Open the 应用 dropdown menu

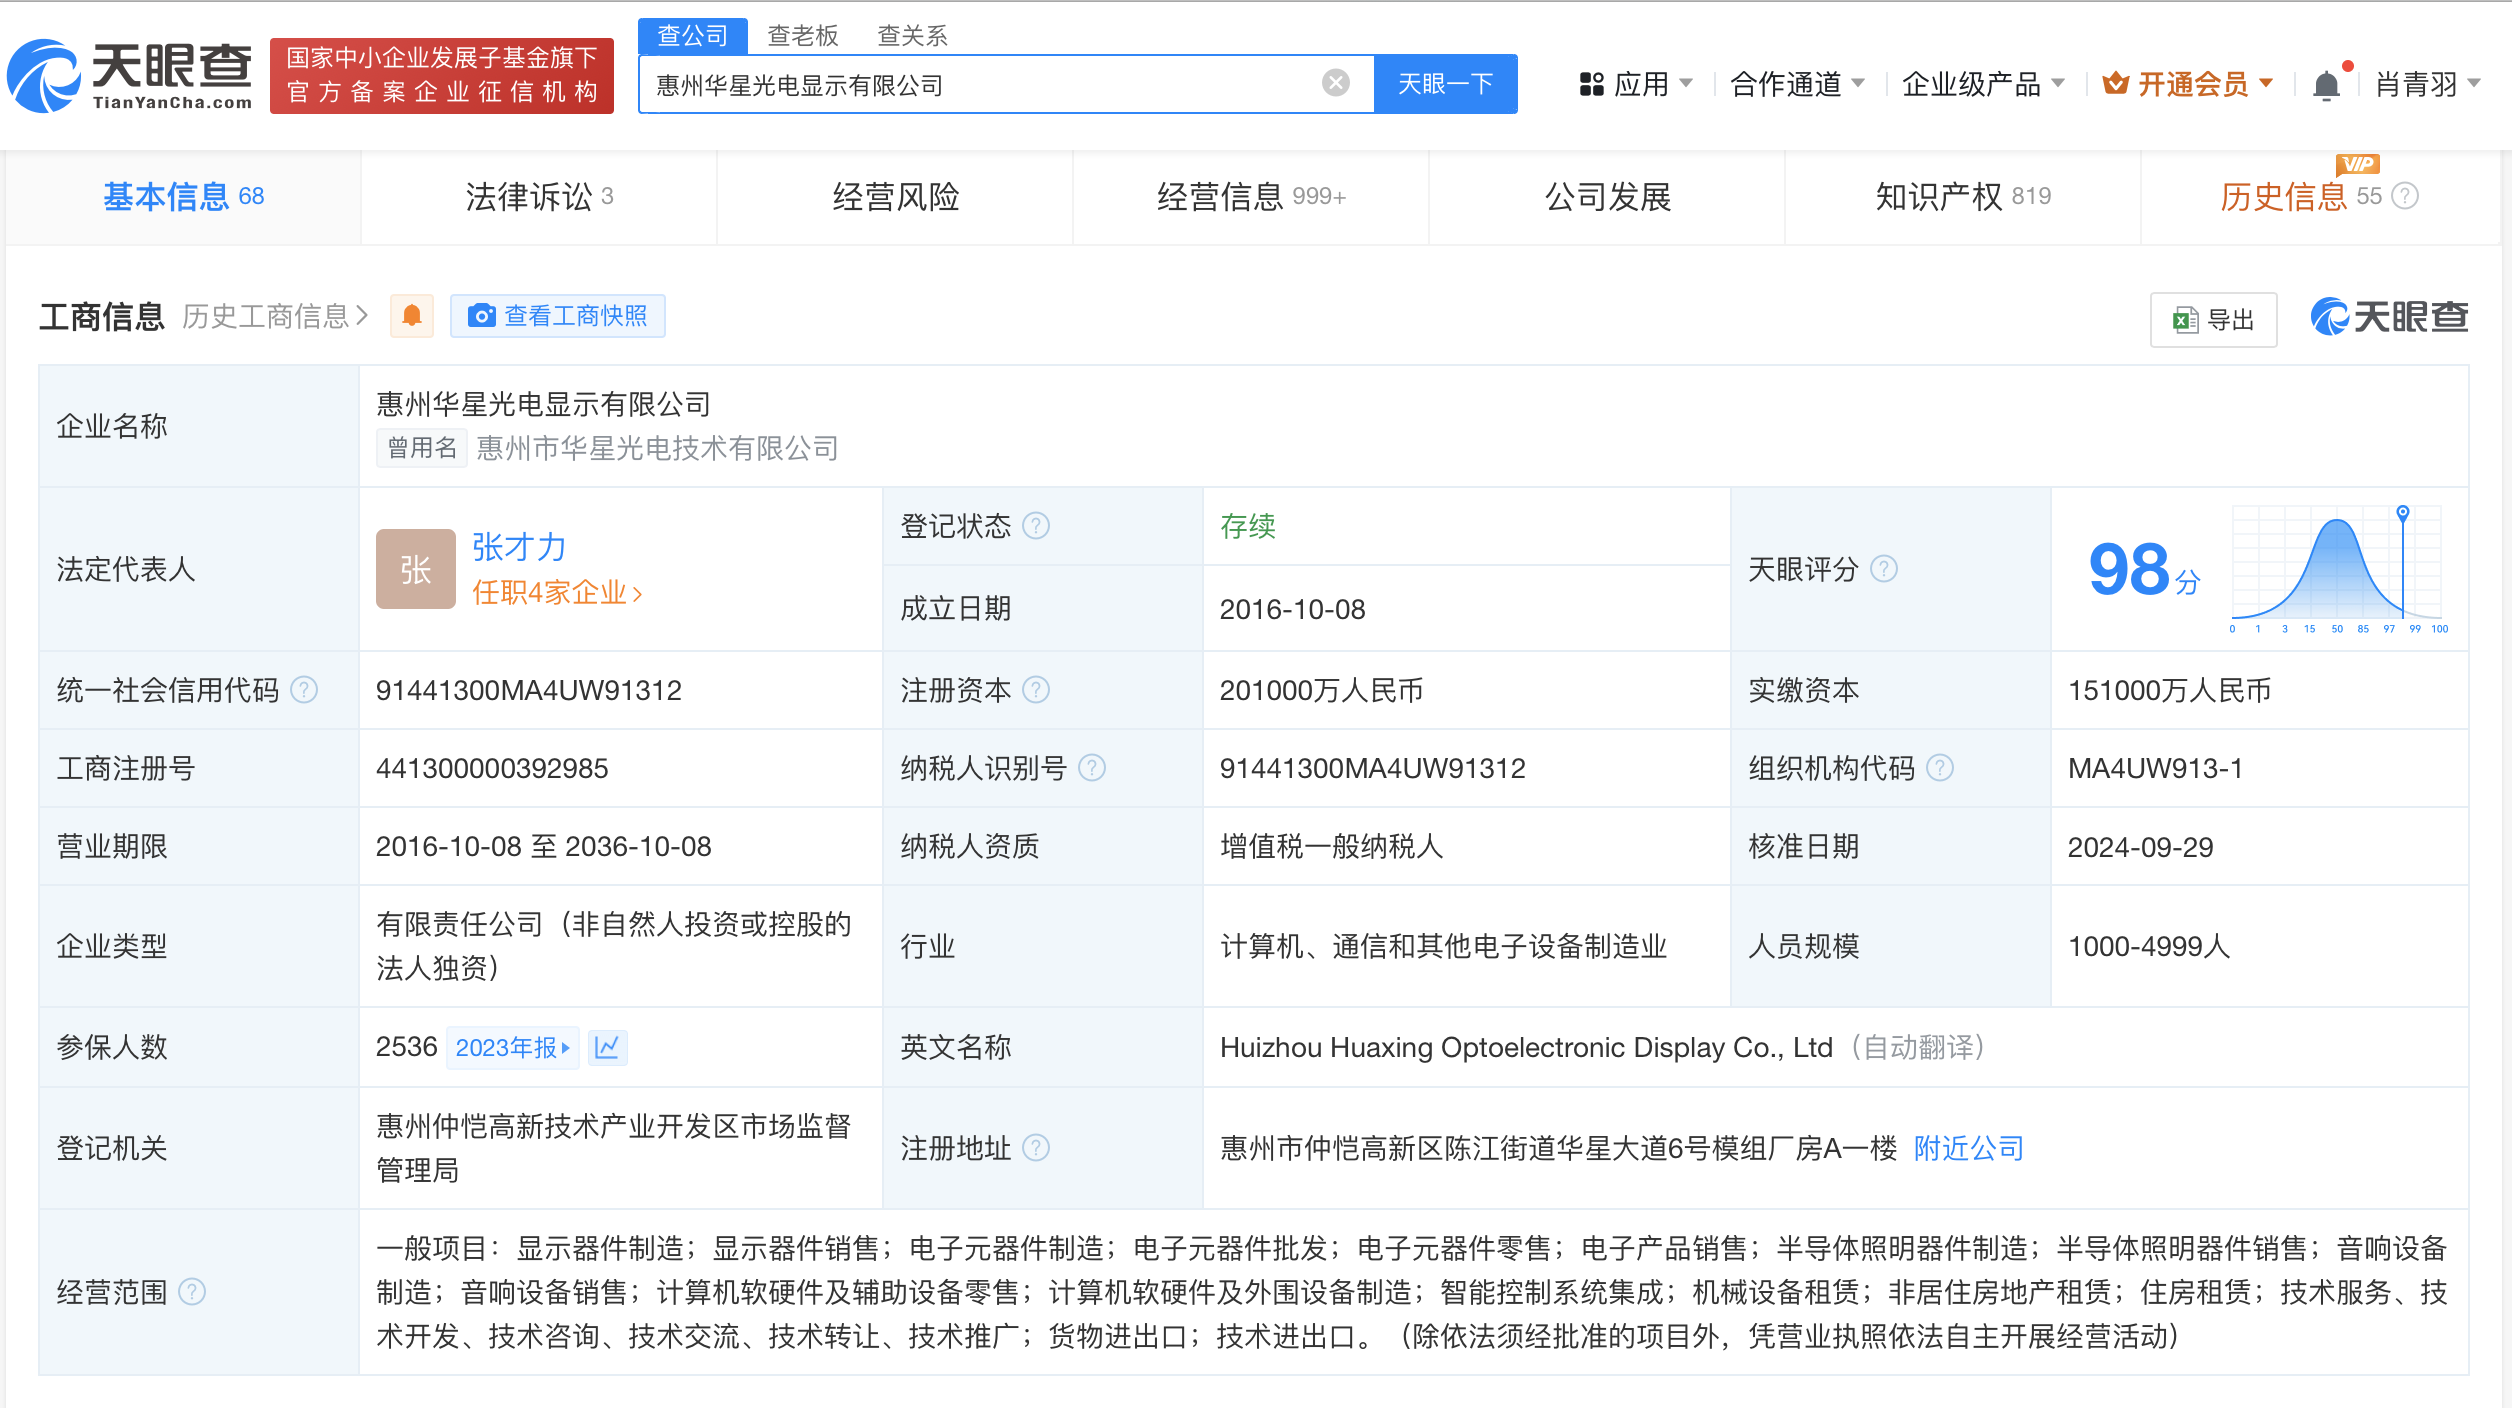point(1635,84)
